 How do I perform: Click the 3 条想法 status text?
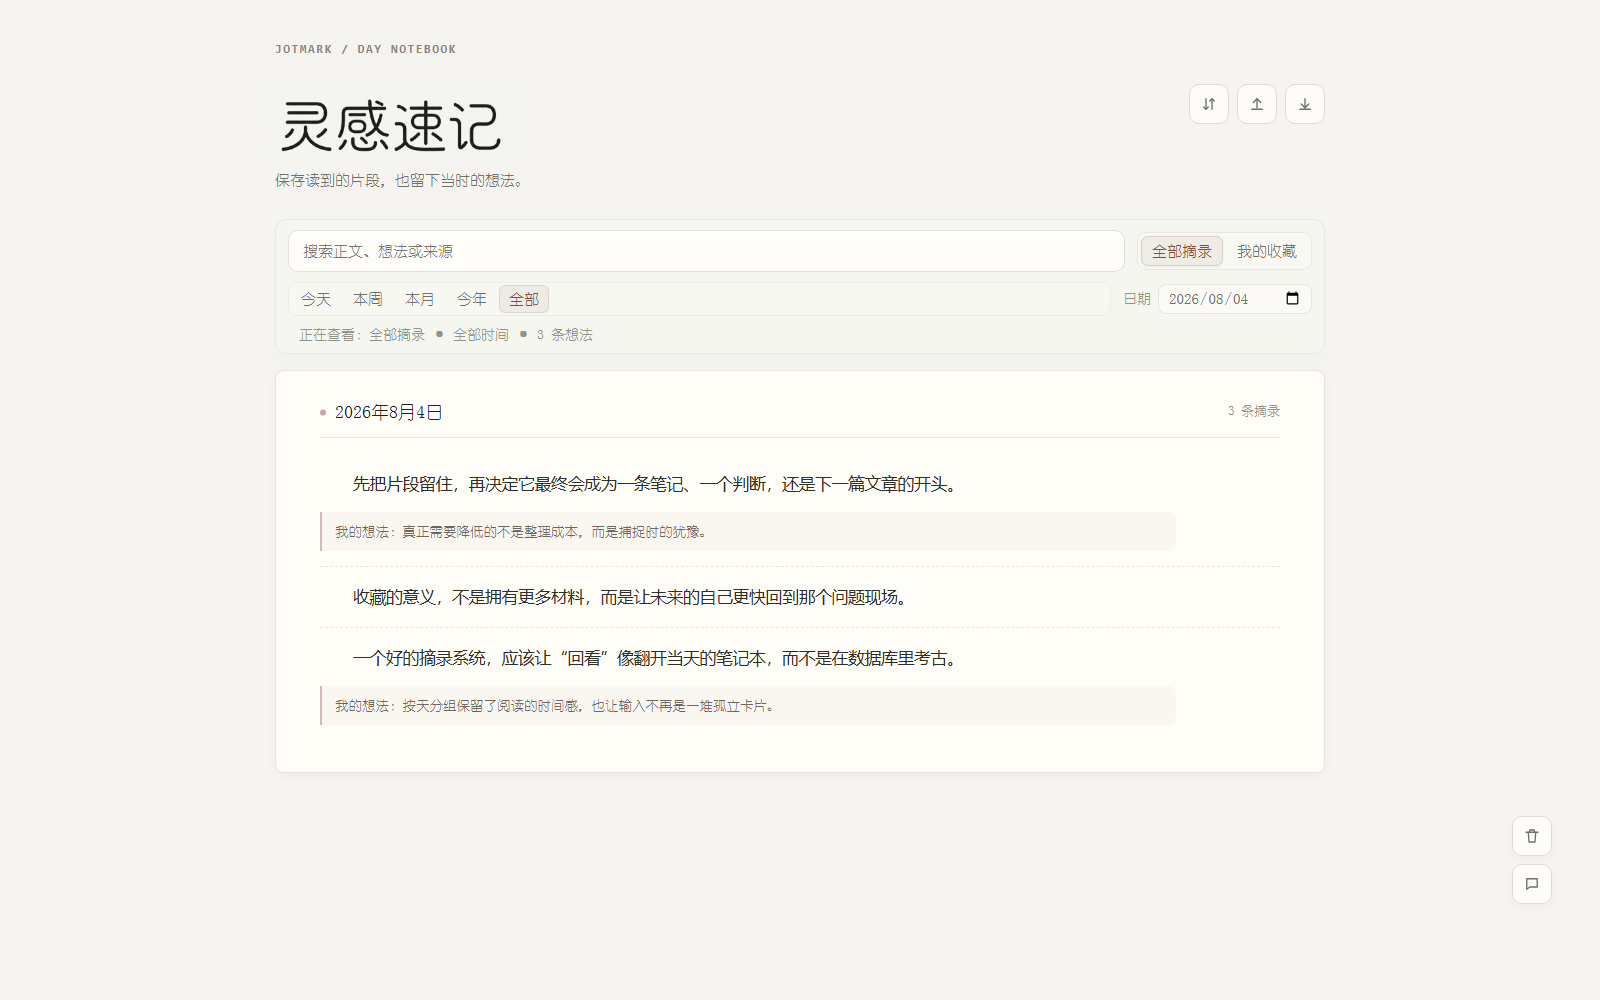tap(565, 335)
